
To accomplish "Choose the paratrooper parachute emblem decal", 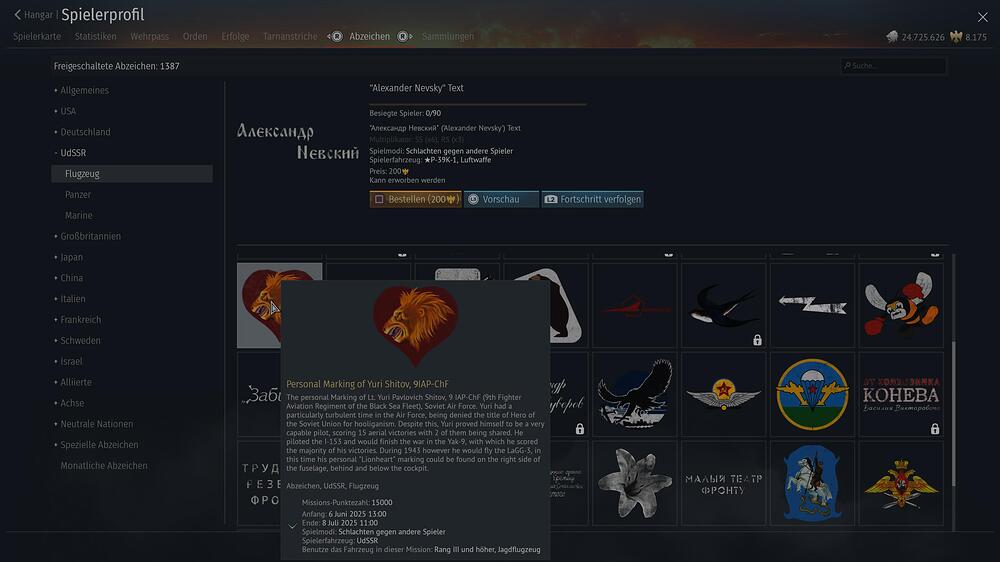I will pyautogui.click(x=812, y=394).
